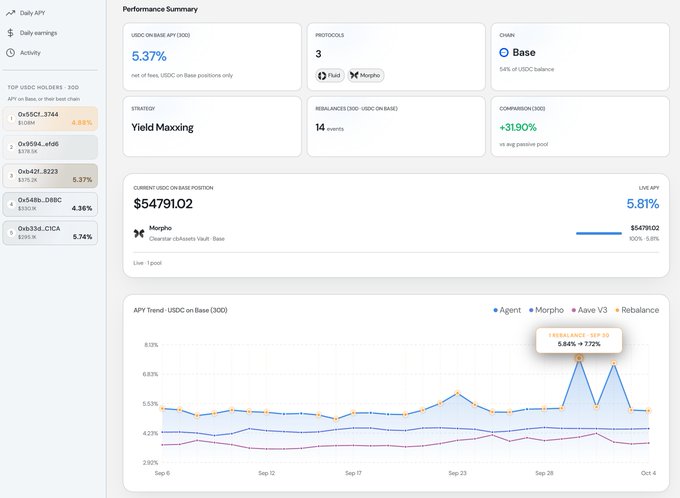Image resolution: width=680 pixels, height=498 pixels.
Task: Click the Fluid logo icon in Protocols card
Action: (x=322, y=75)
